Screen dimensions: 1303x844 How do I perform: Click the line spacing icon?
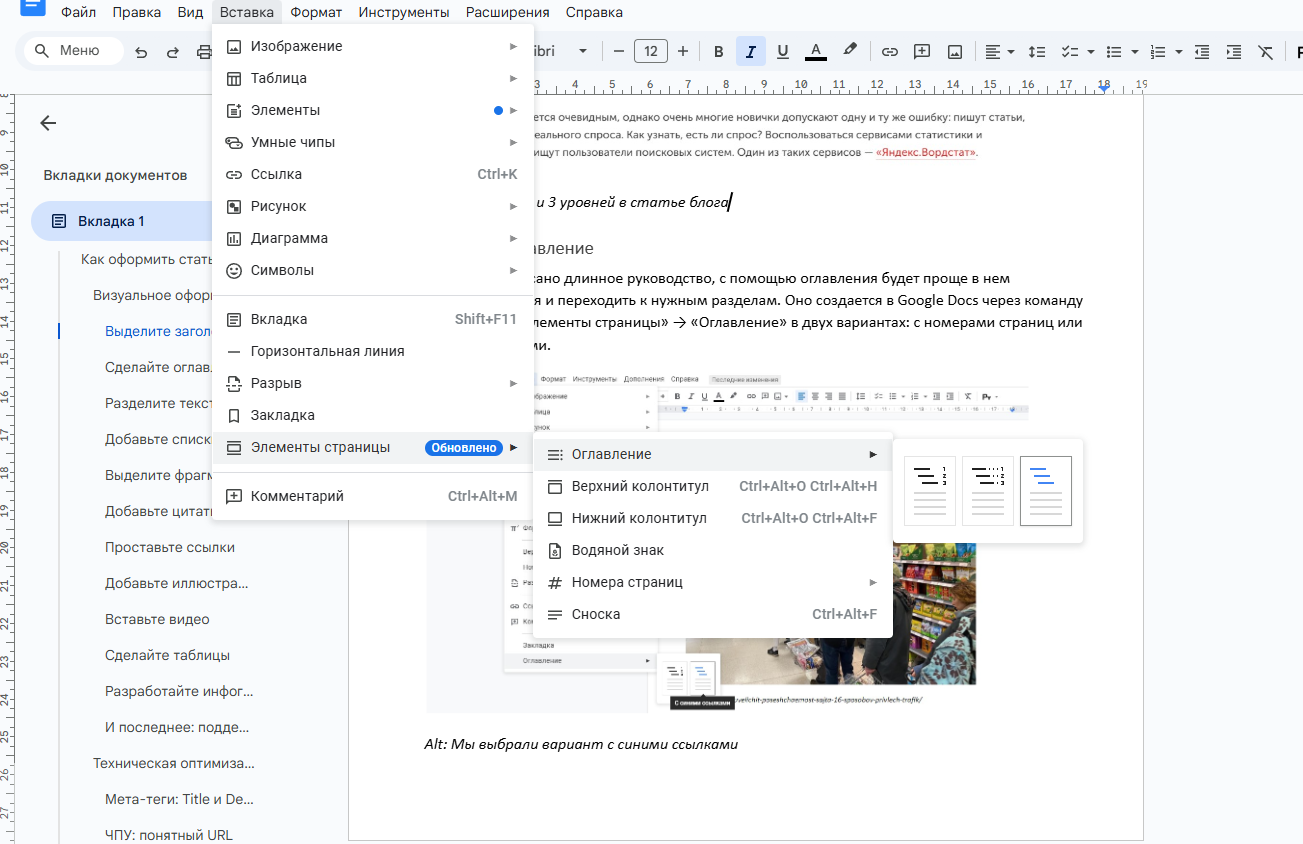pos(1037,51)
